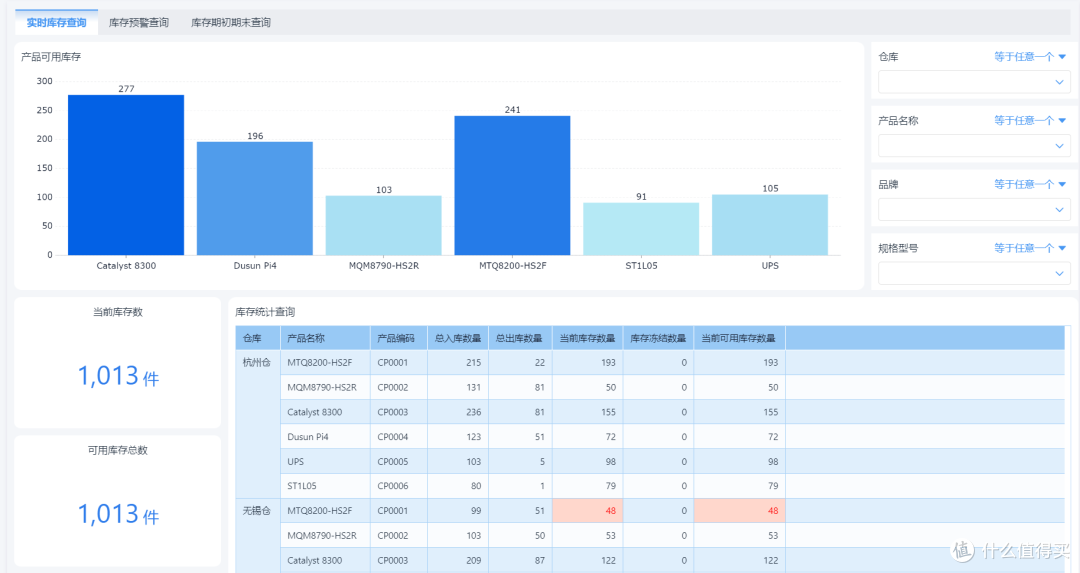This screenshot has height=573, width=1080.
Task: Click the 当前可用库存数量 column header
Action: [740, 338]
